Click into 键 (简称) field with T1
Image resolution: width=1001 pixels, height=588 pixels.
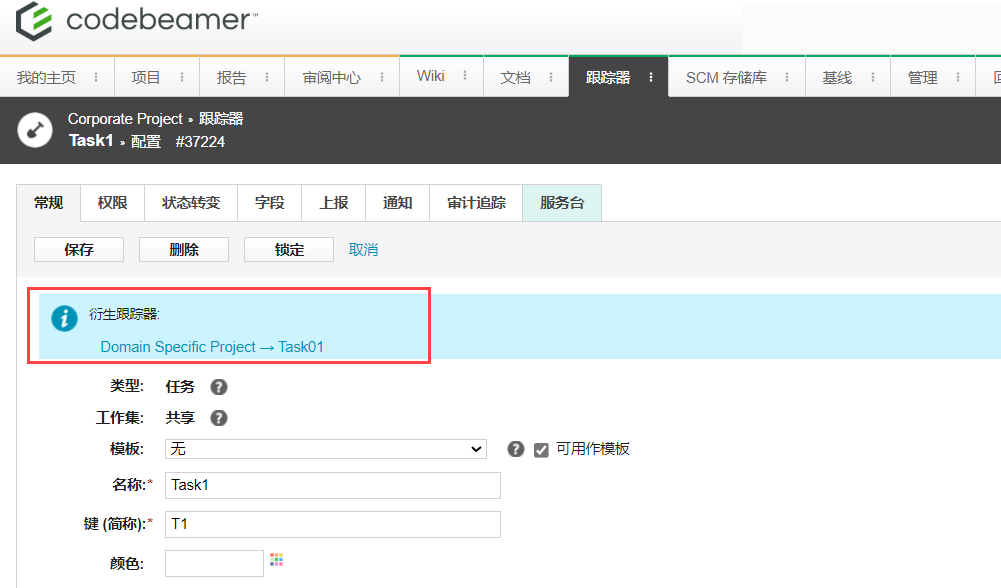tap(333, 524)
